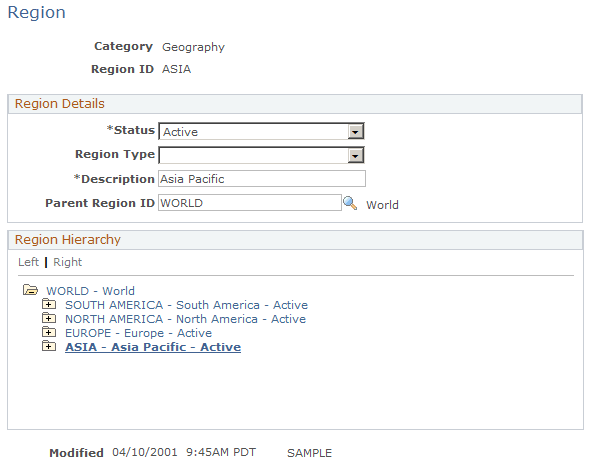Click the Region Details section header
The width and height of the screenshot is (591, 468).
click(x=295, y=104)
